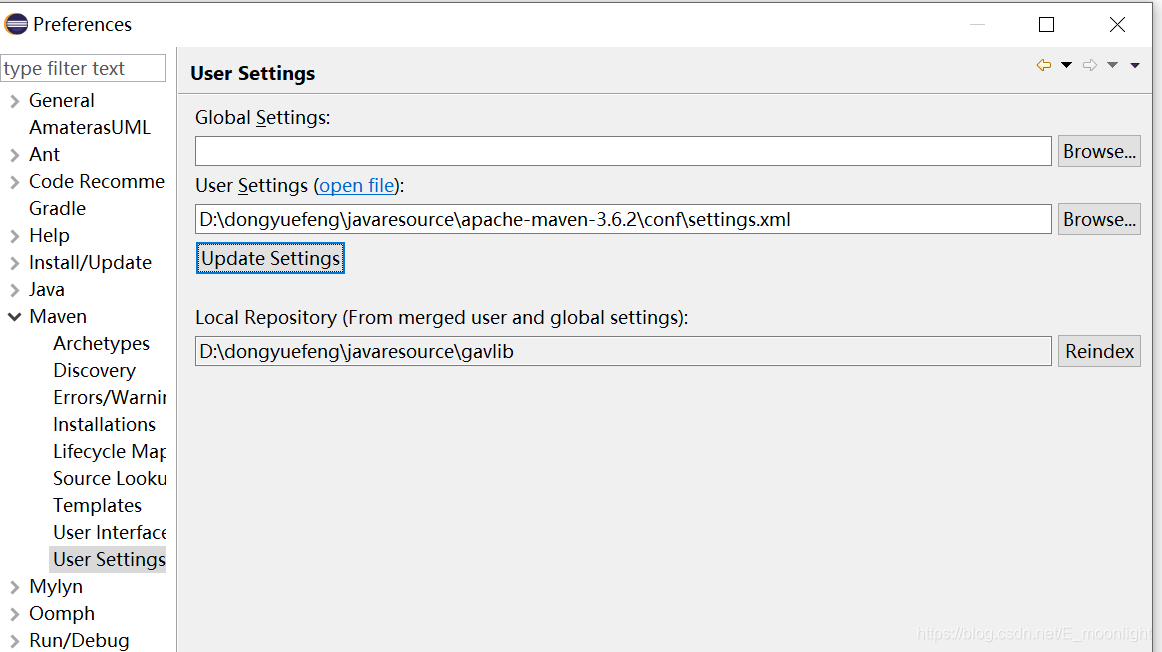
Task: Open Maven User Interface page
Action: 110,532
